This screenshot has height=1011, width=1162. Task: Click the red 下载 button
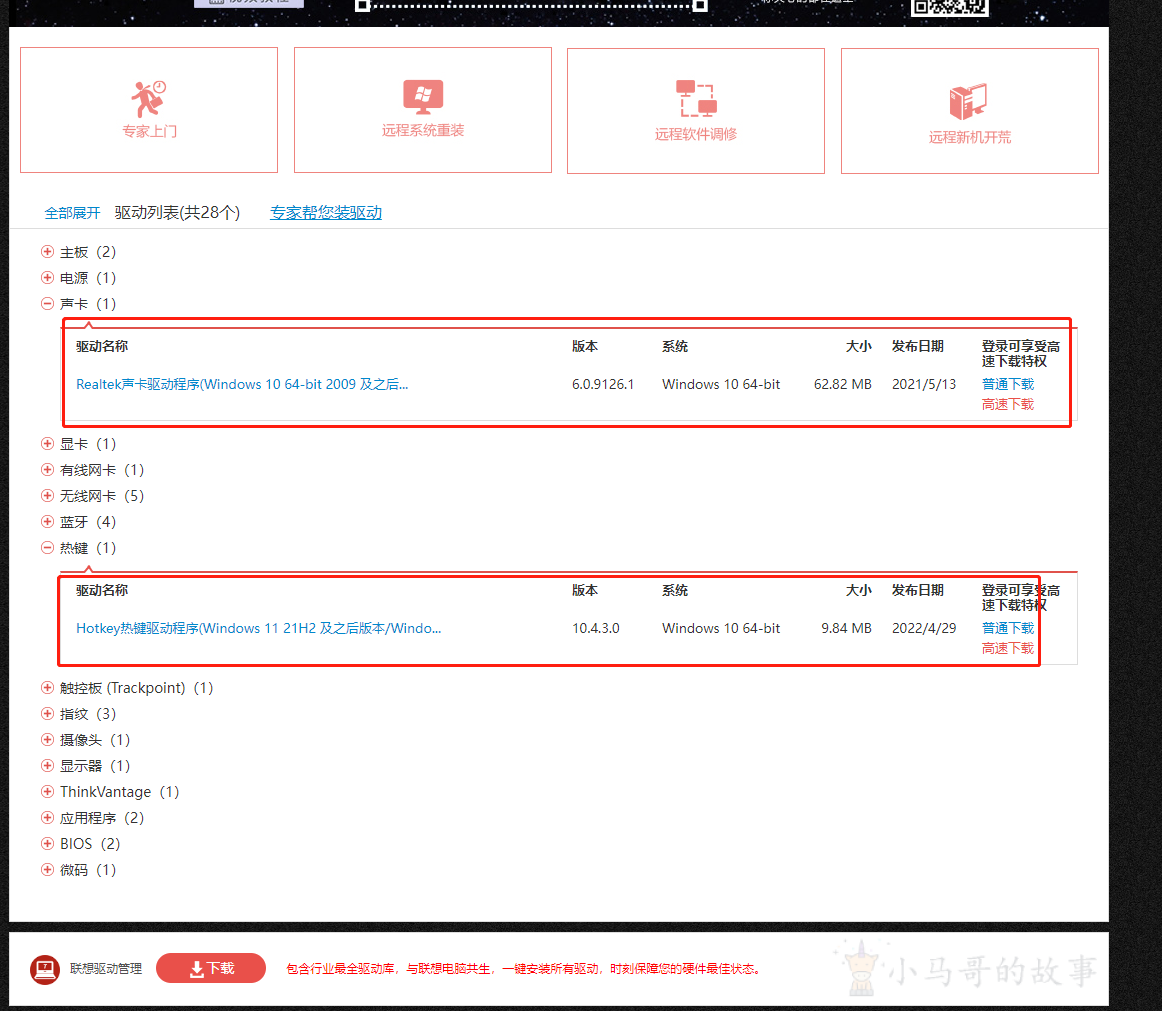tap(211, 968)
